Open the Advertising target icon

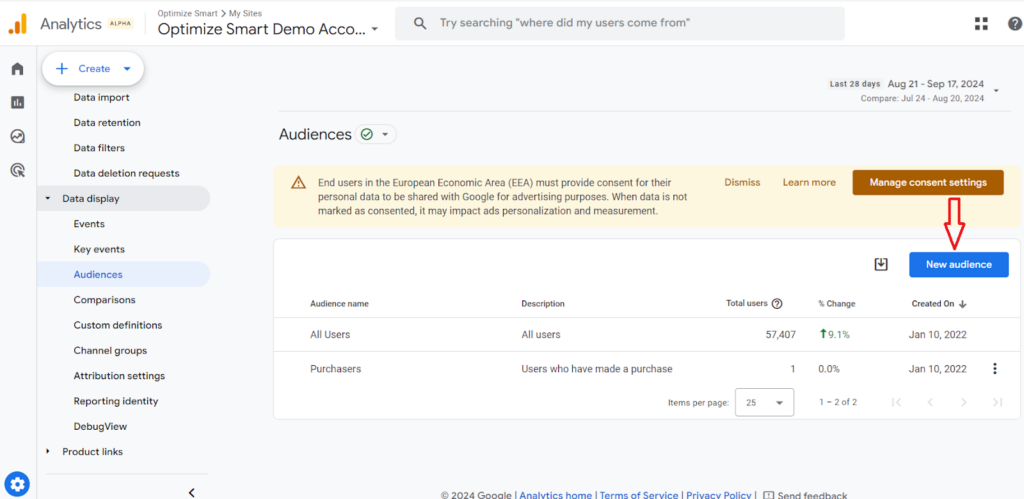pyautogui.click(x=18, y=170)
